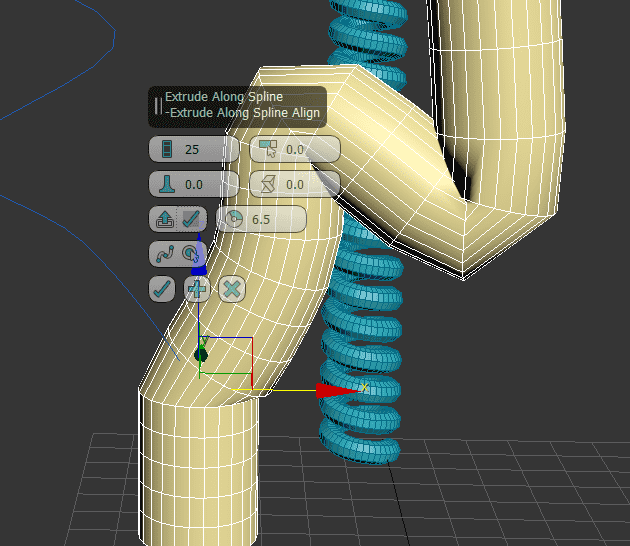Confirm the extrude with the OK checkmark
The height and width of the screenshot is (546, 630).
point(162,288)
